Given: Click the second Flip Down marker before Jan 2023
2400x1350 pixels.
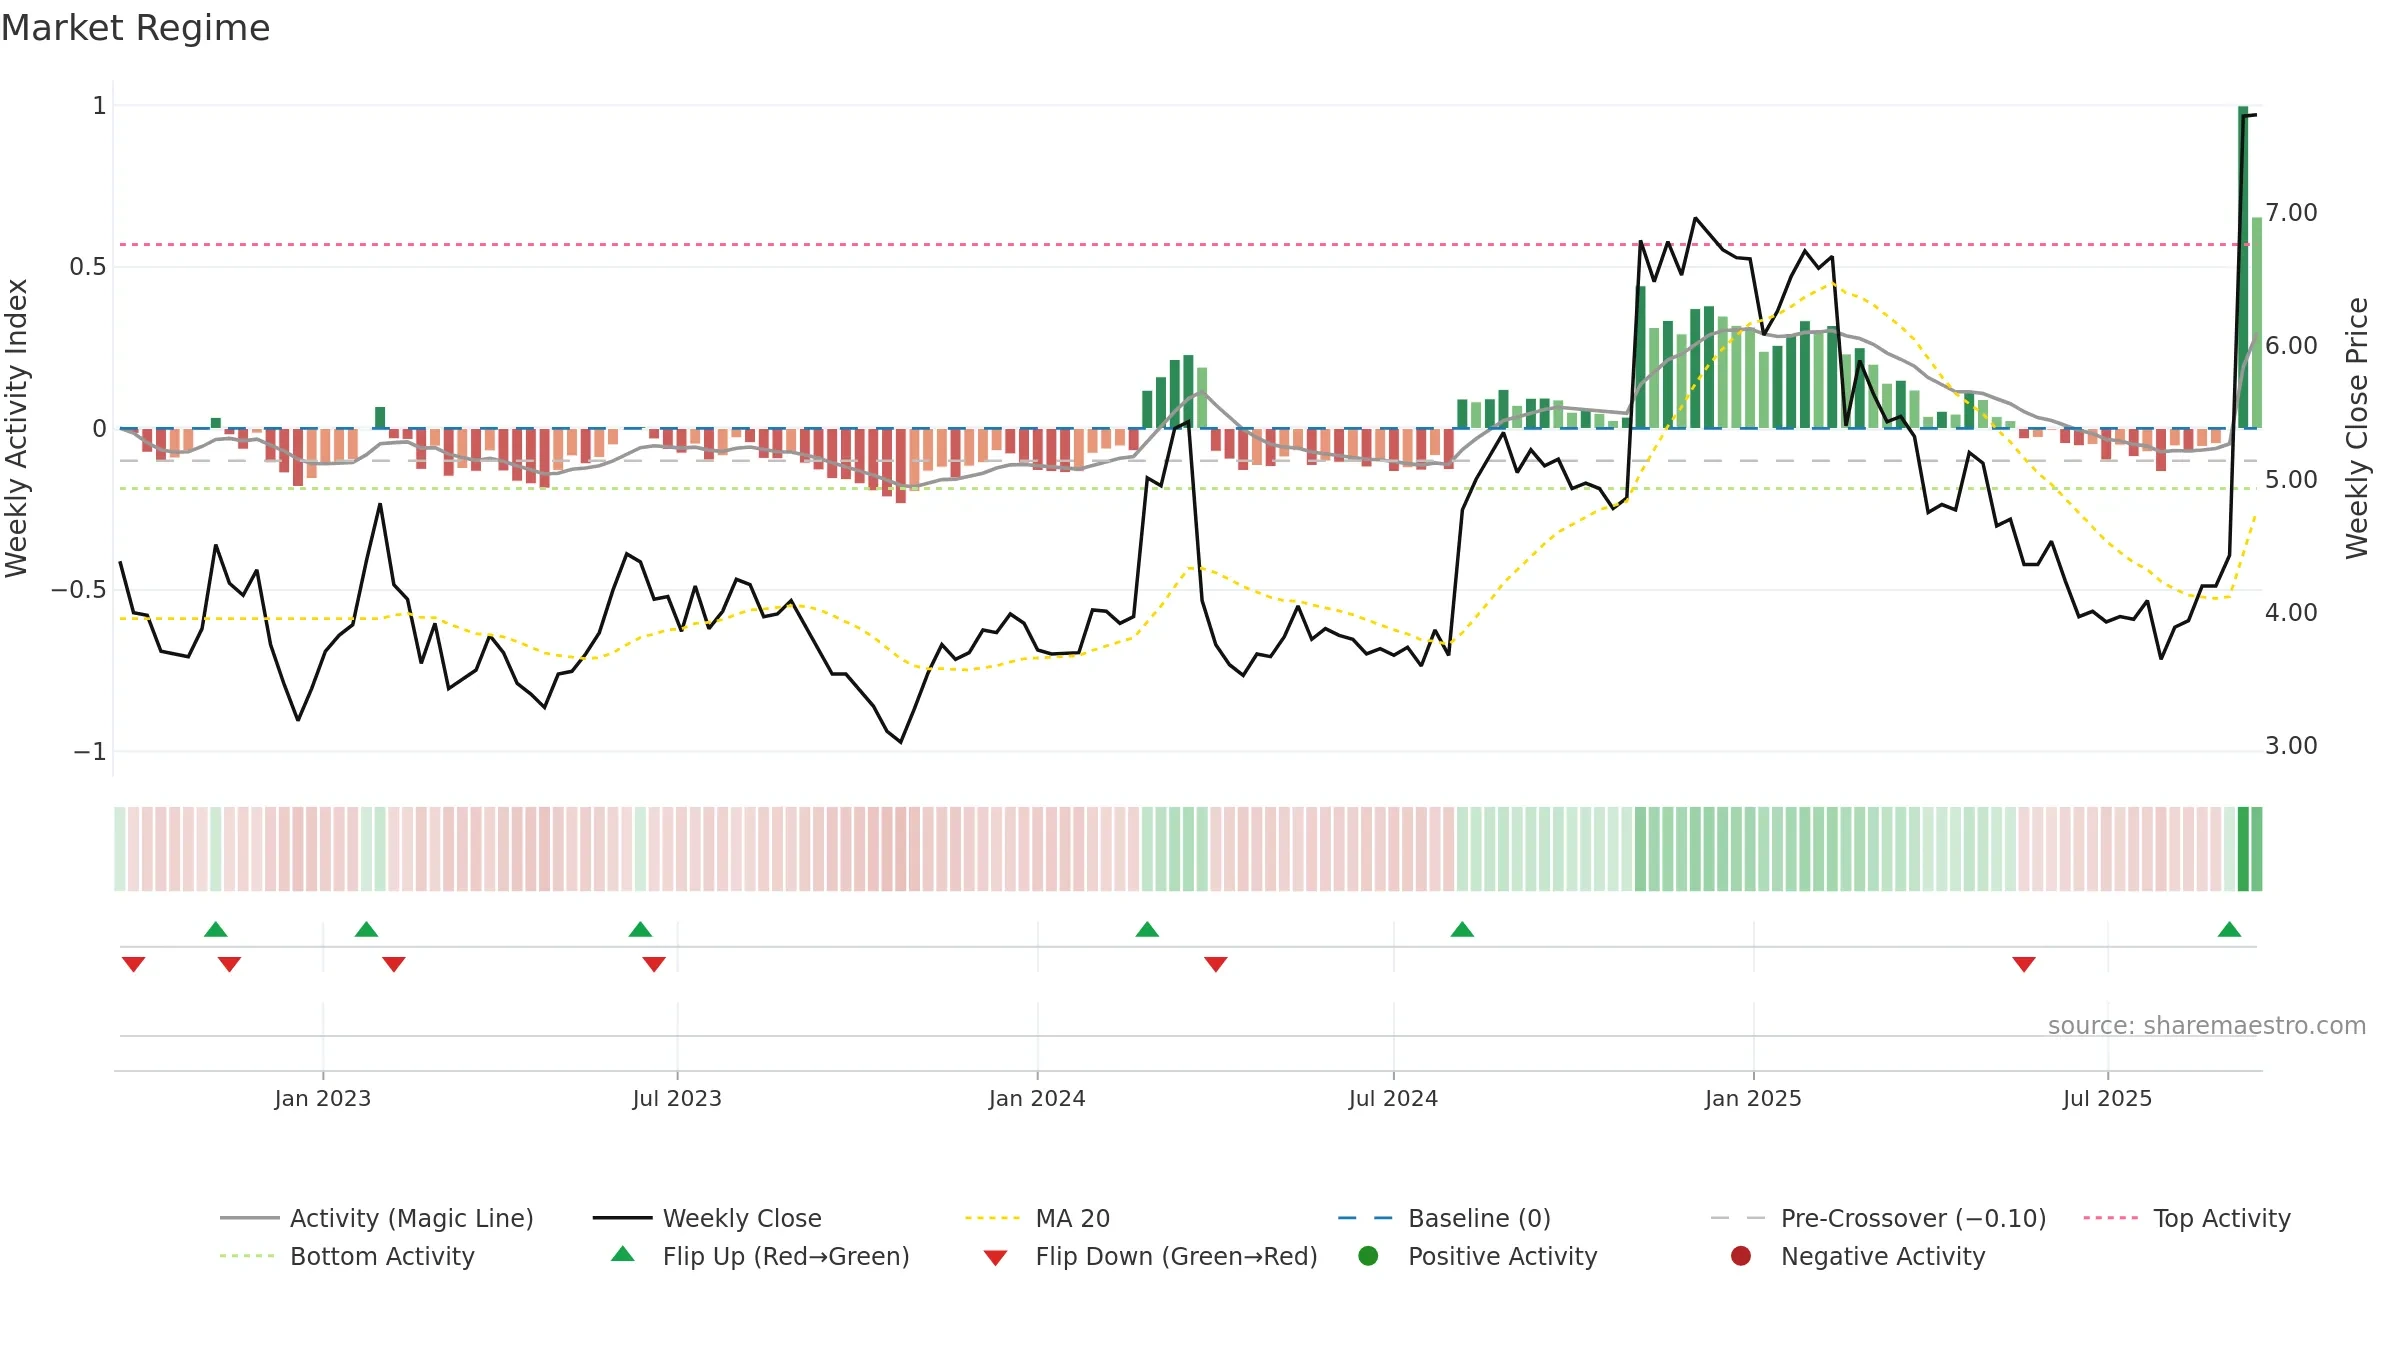Looking at the screenshot, I should tap(229, 964).
